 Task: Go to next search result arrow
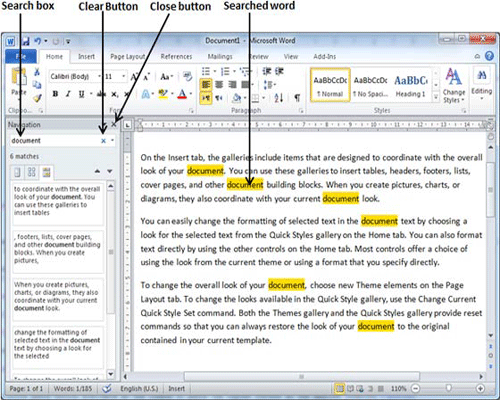110,171
